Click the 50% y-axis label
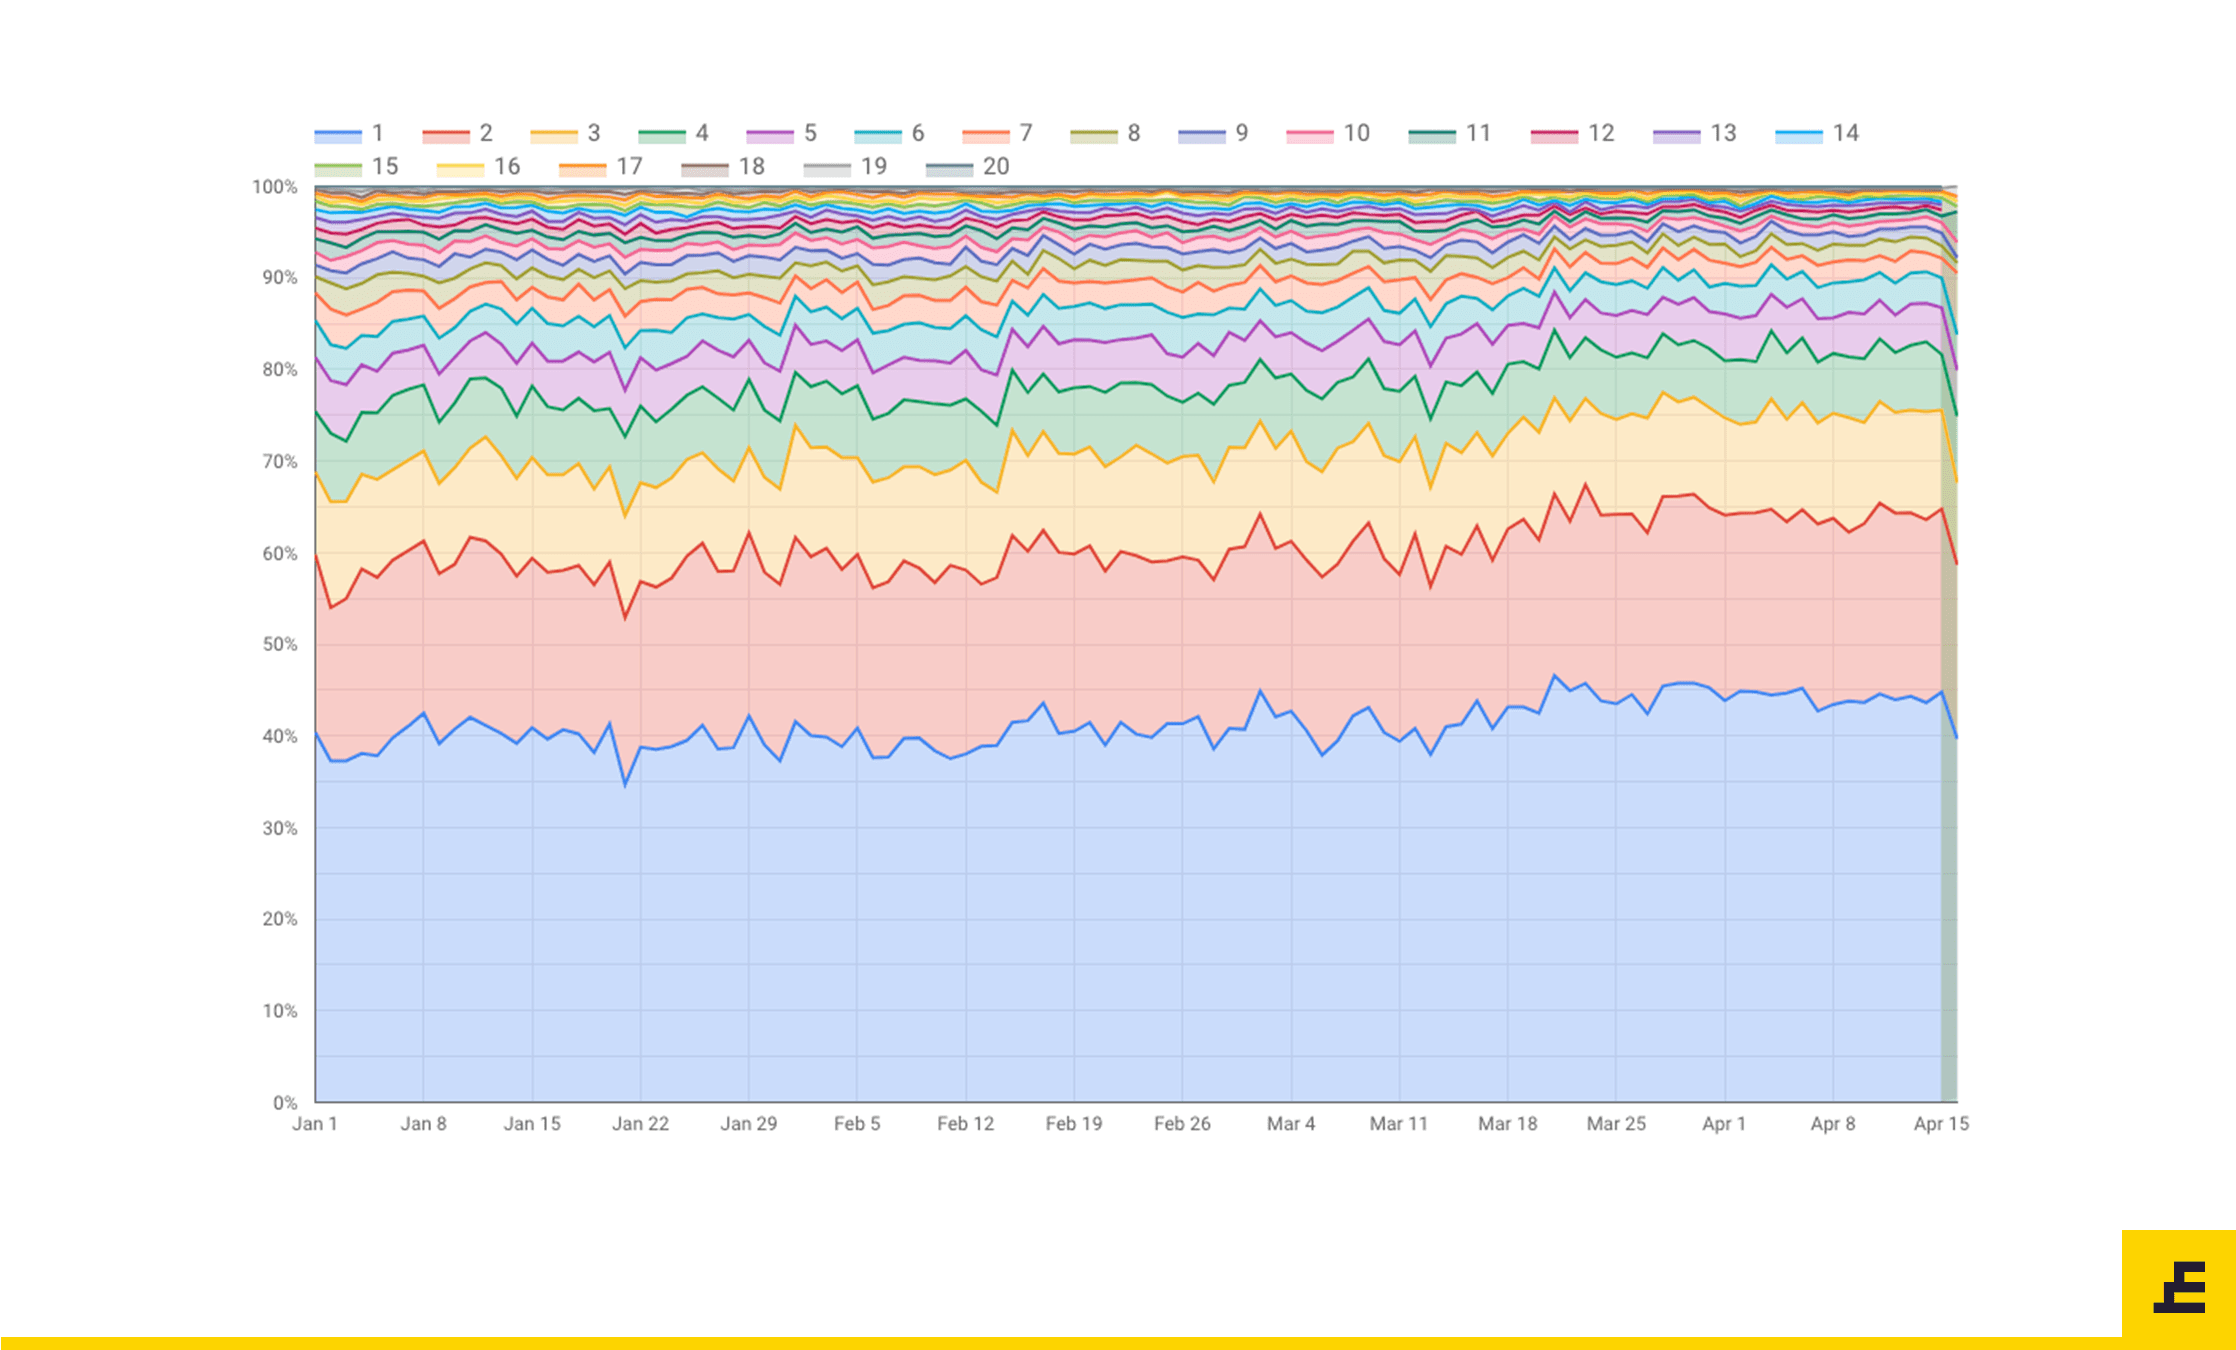The image size is (2236, 1350). tap(279, 645)
